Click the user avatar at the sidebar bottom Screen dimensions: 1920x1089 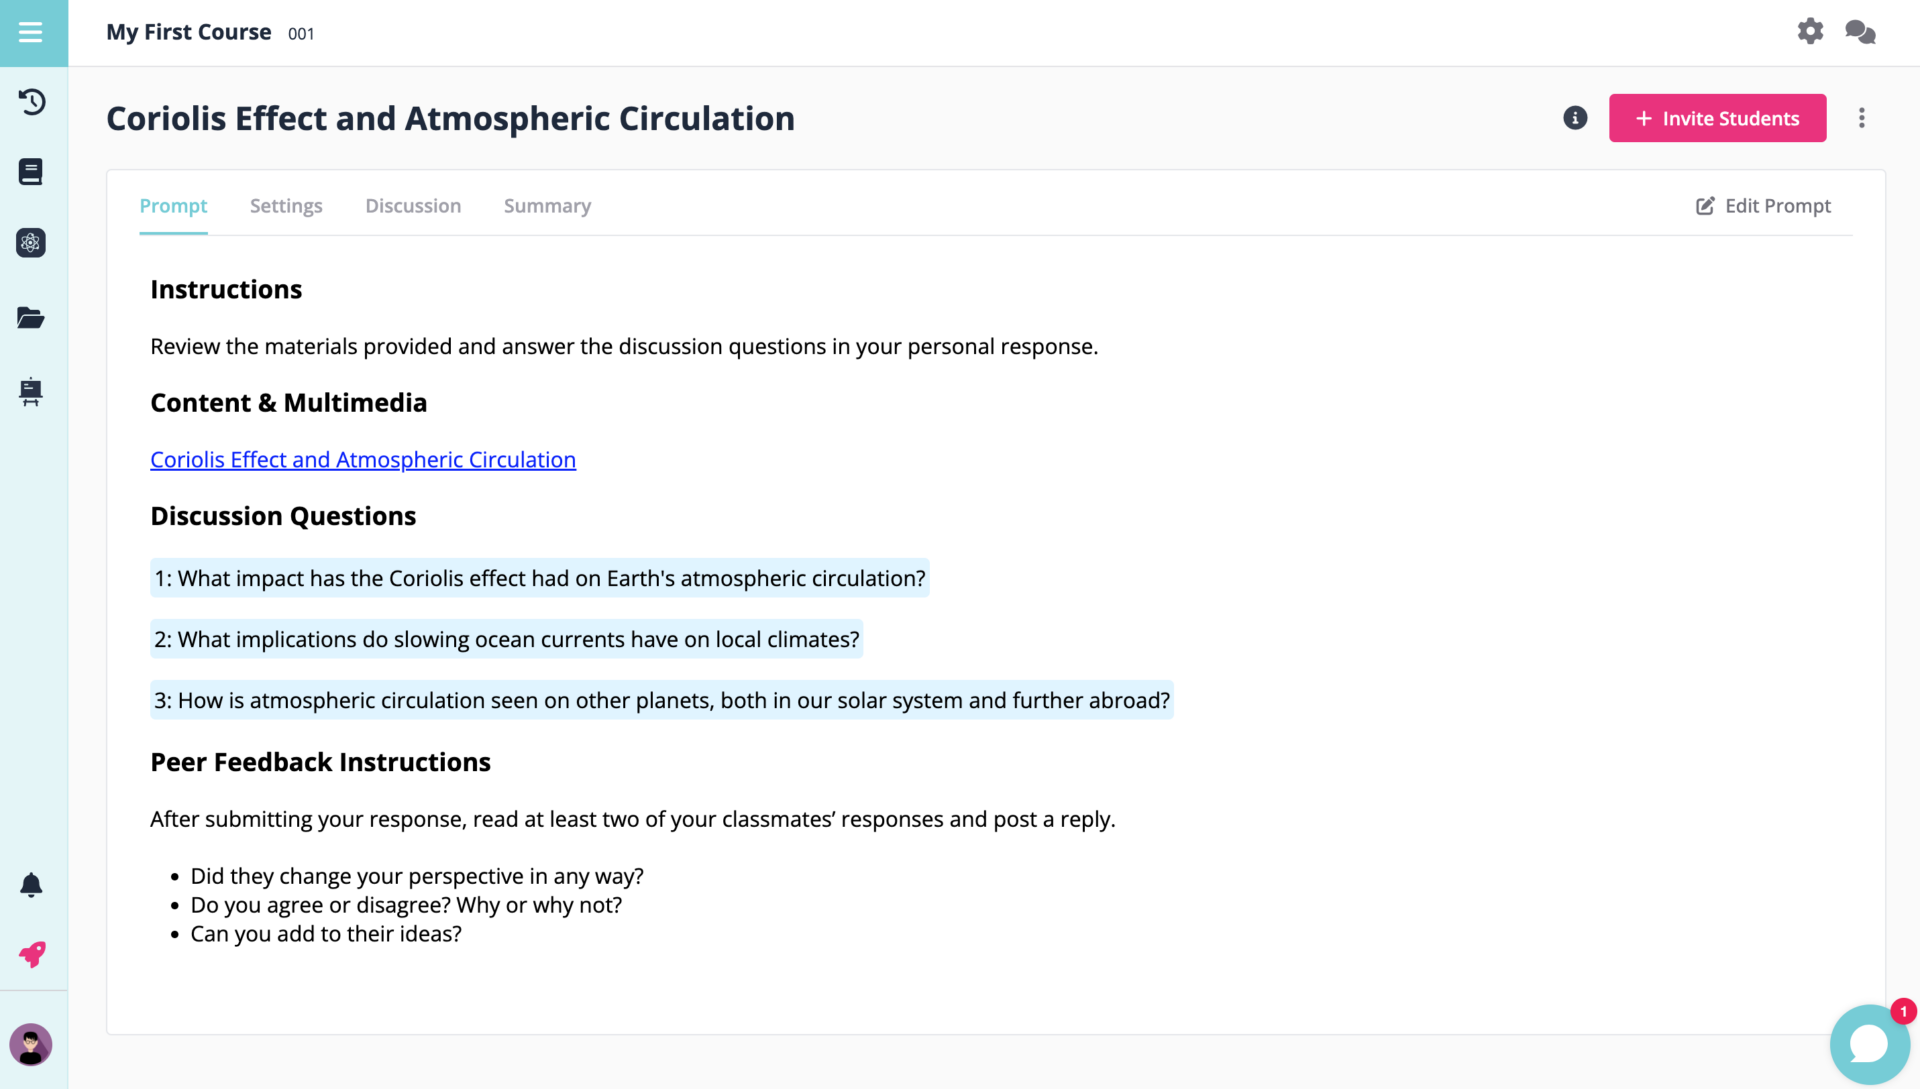pyautogui.click(x=31, y=1044)
